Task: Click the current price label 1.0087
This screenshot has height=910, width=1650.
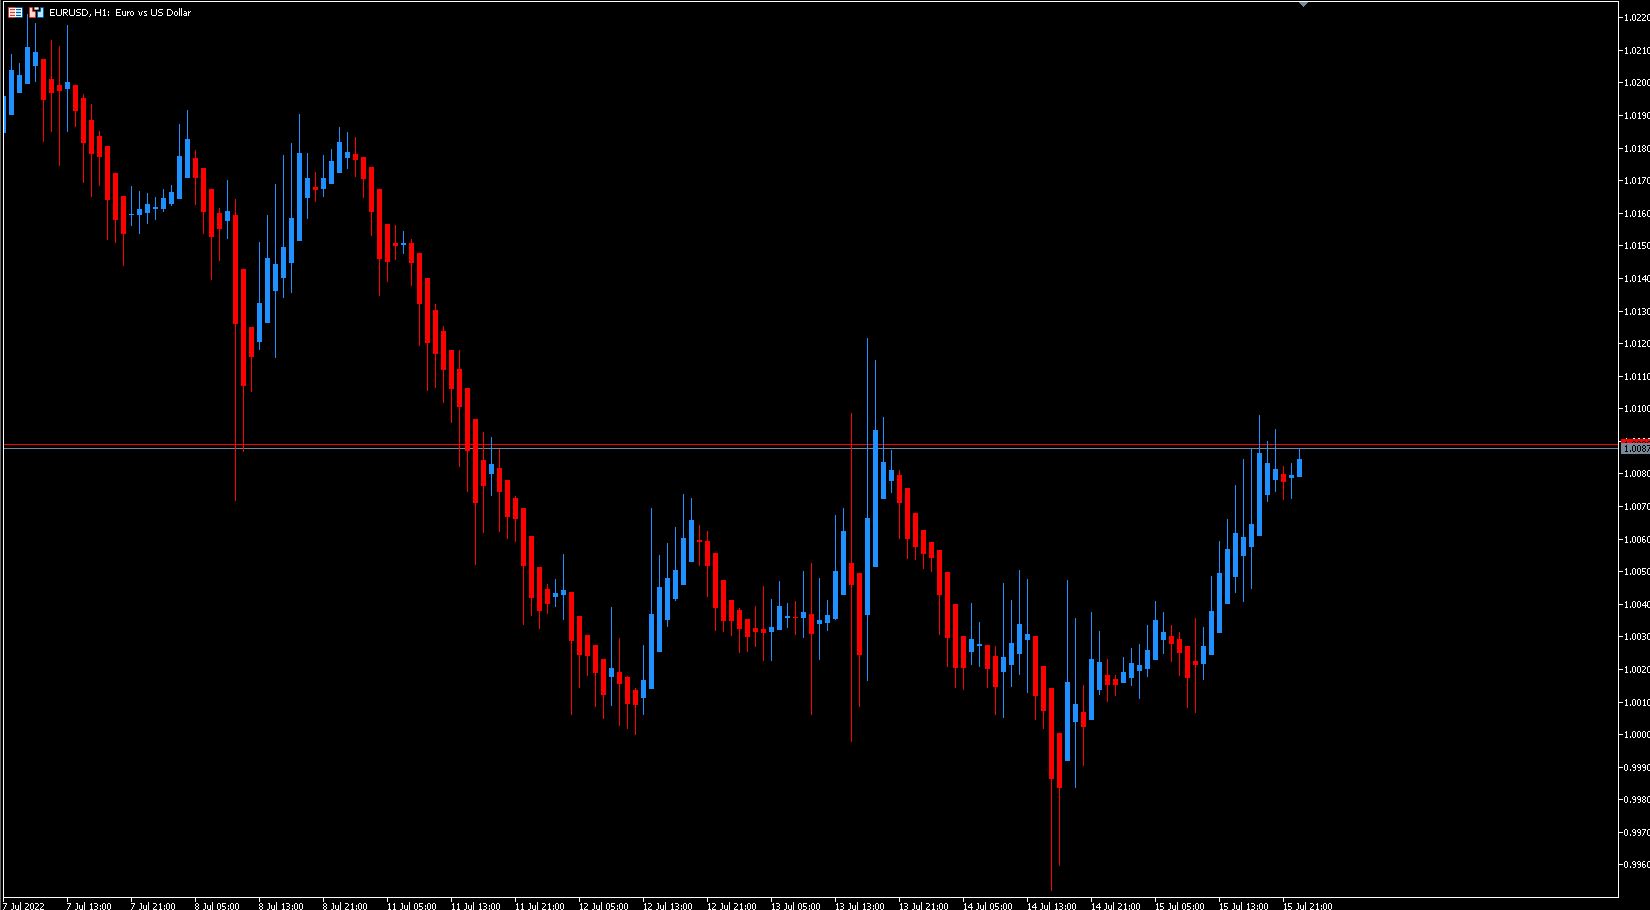Action: (x=1635, y=449)
